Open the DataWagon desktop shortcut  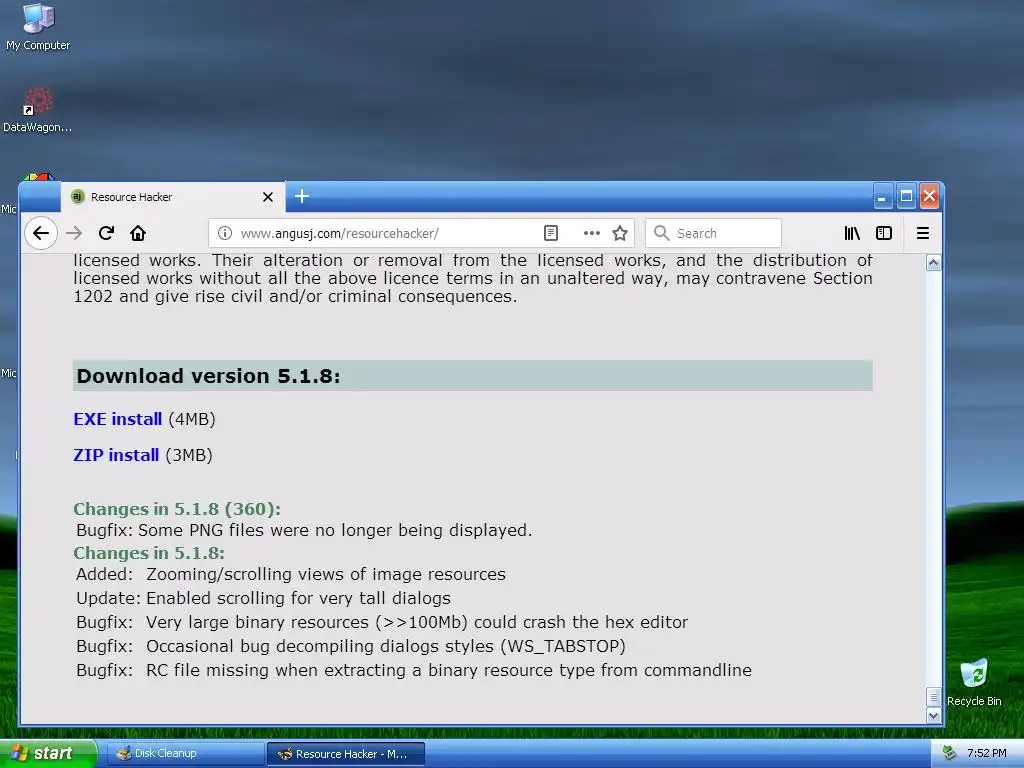(38, 110)
